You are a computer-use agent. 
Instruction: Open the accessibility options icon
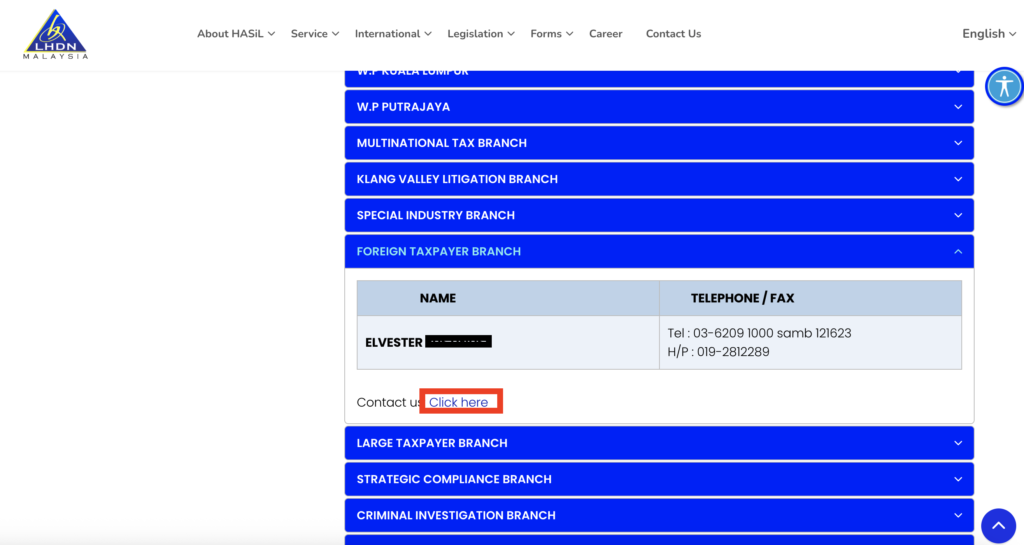tap(1003, 87)
